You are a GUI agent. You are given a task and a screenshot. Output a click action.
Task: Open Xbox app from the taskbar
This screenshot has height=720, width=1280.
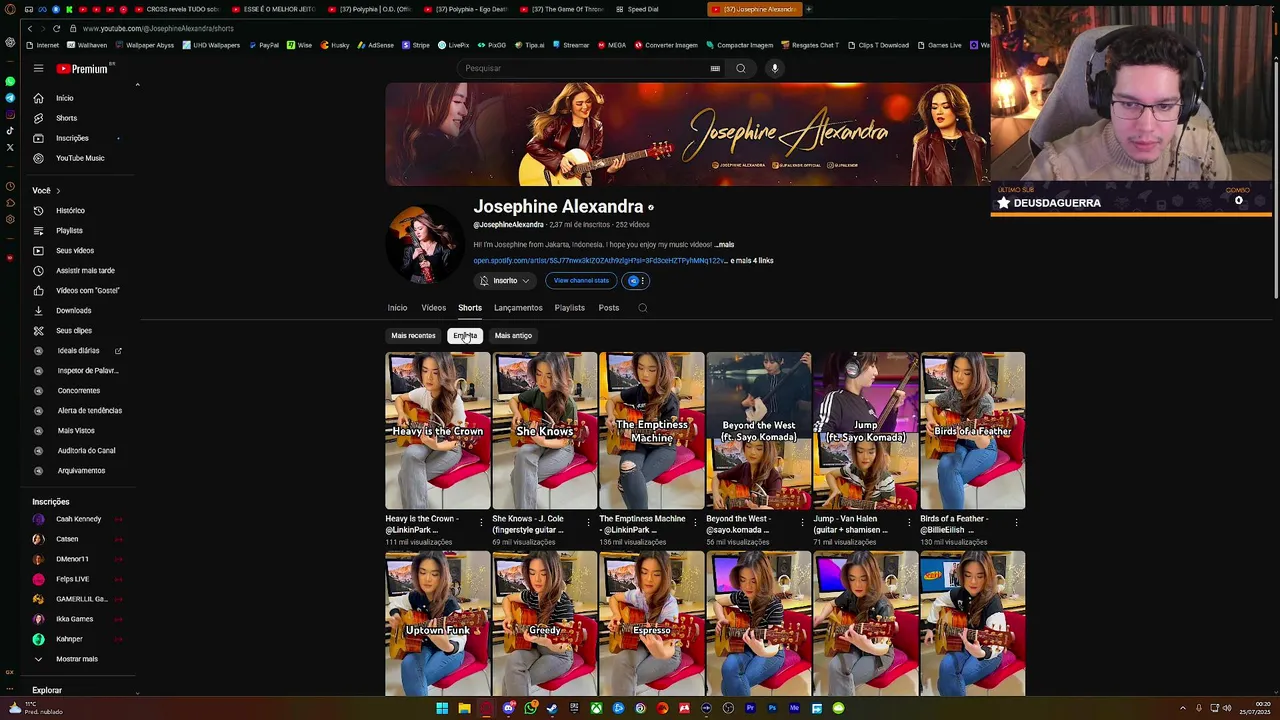[596, 709]
